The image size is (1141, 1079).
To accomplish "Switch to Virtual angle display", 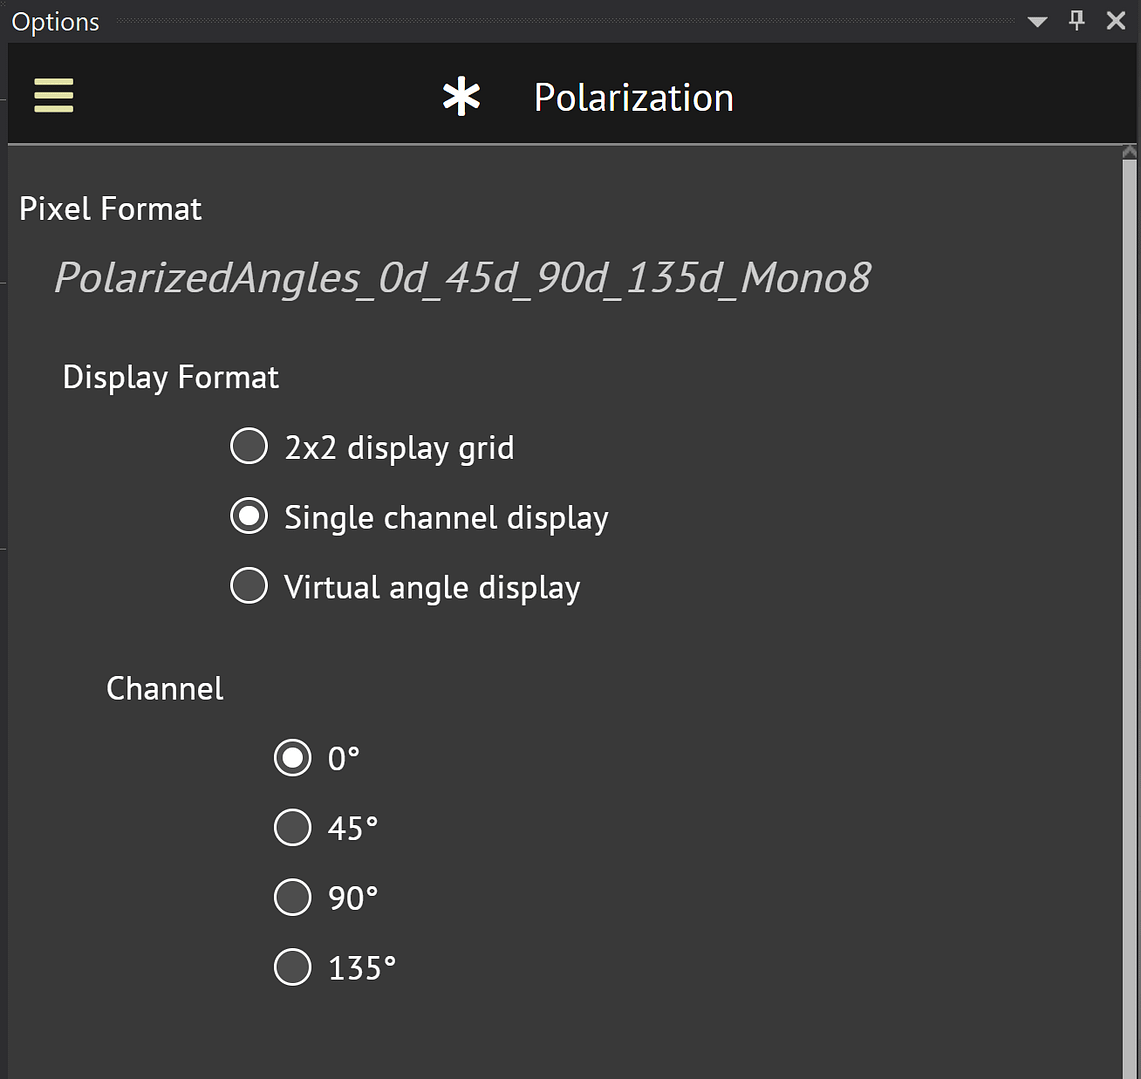I will (x=249, y=586).
